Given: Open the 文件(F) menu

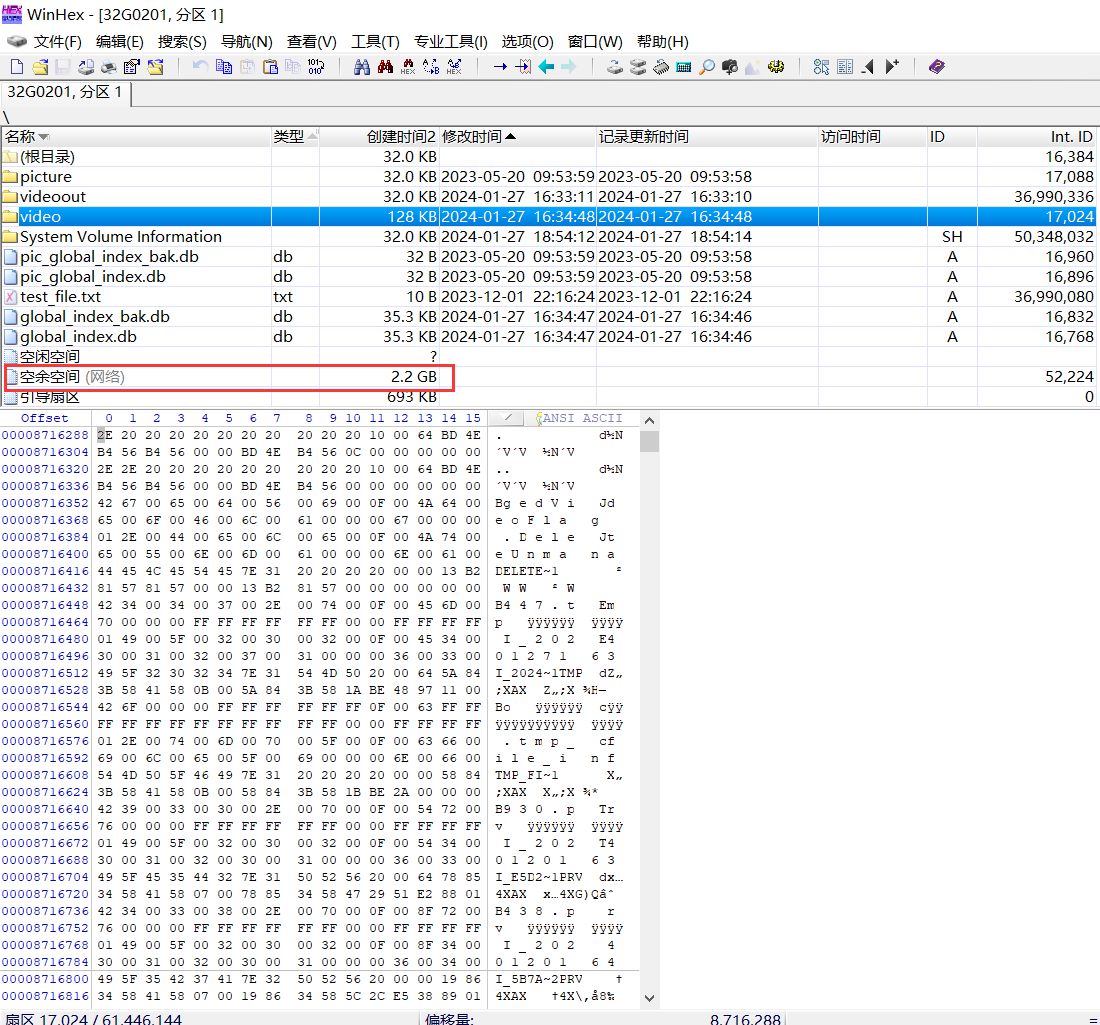Looking at the screenshot, I should [58, 42].
